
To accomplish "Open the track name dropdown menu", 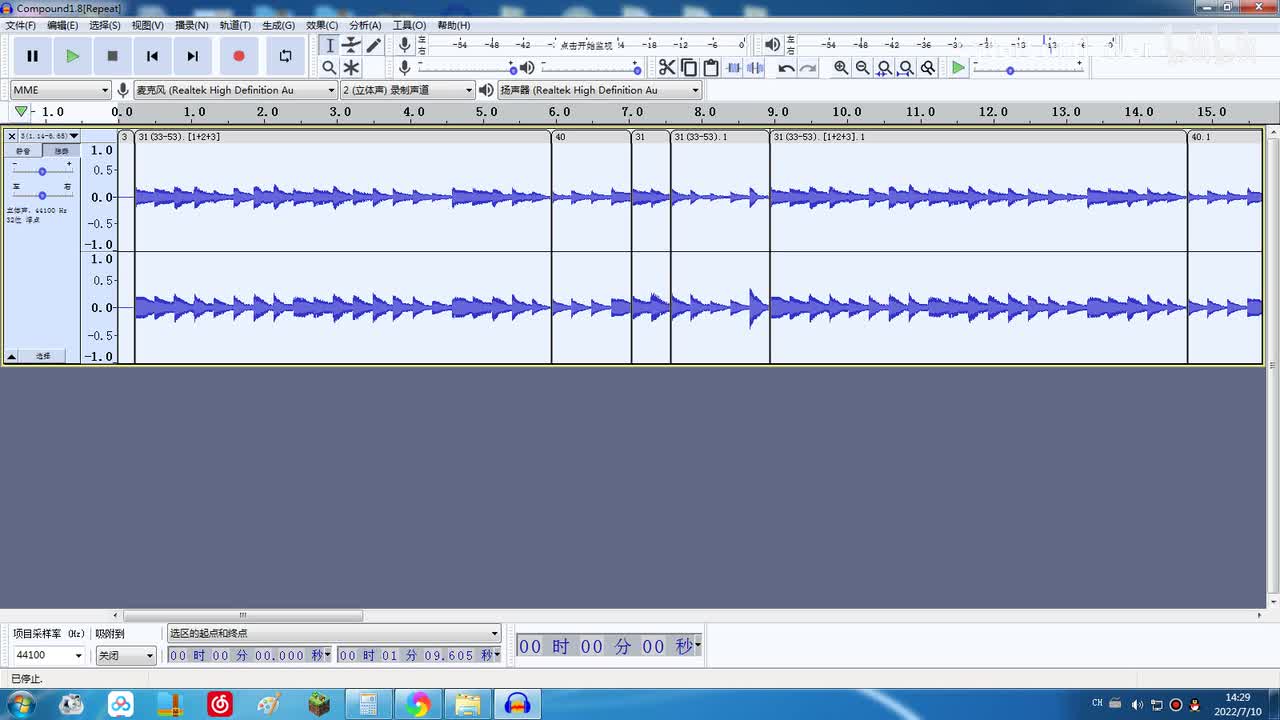I will [x=49, y=136].
